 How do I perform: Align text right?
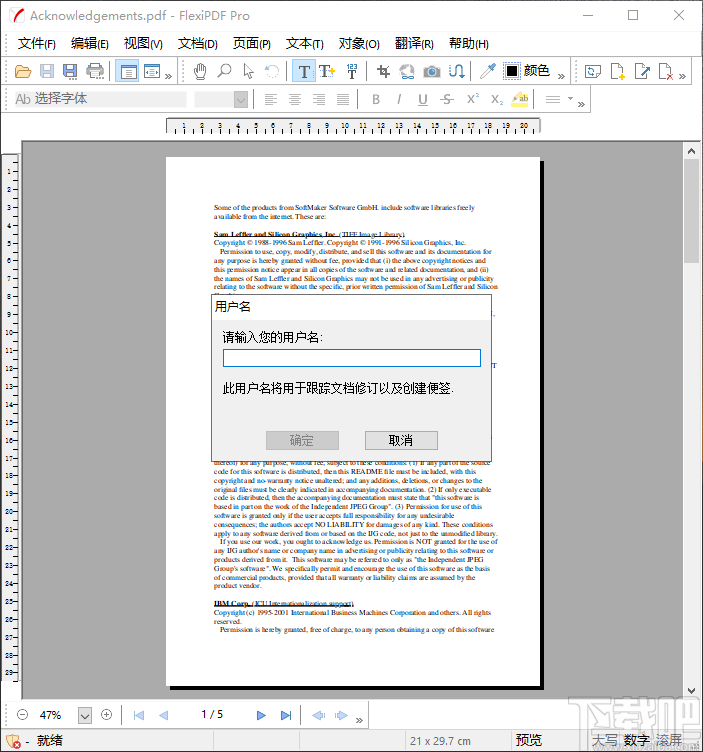[x=319, y=99]
